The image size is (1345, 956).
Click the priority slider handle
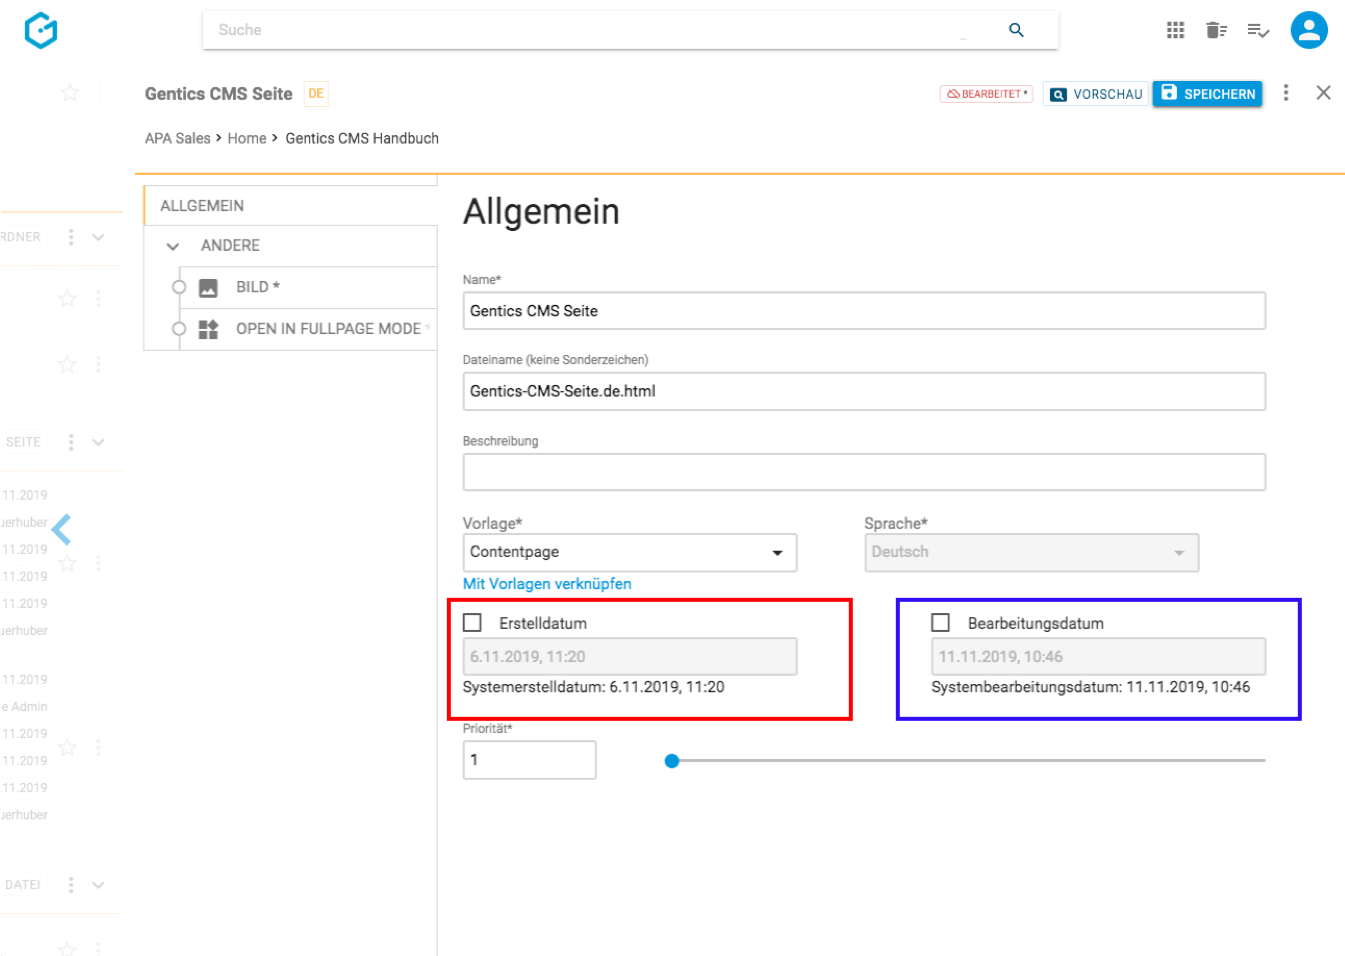point(672,761)
